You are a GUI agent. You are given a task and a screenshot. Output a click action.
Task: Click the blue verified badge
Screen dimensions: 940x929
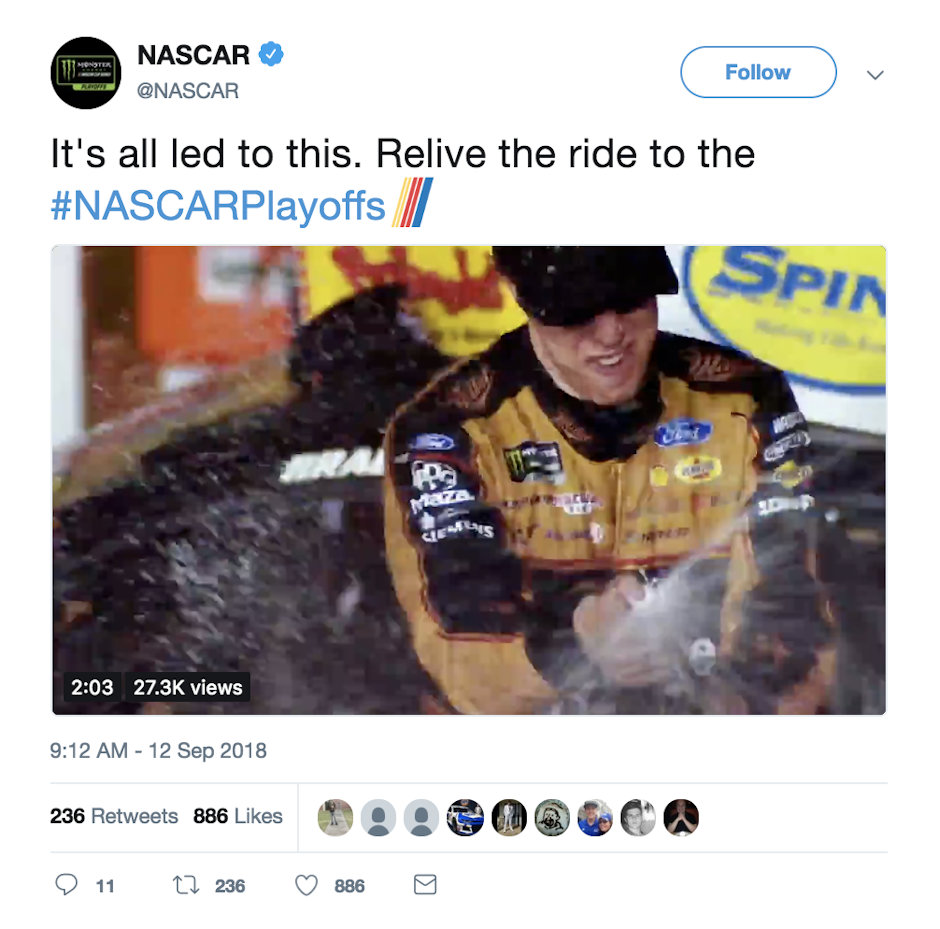click(x=270, y=55)
